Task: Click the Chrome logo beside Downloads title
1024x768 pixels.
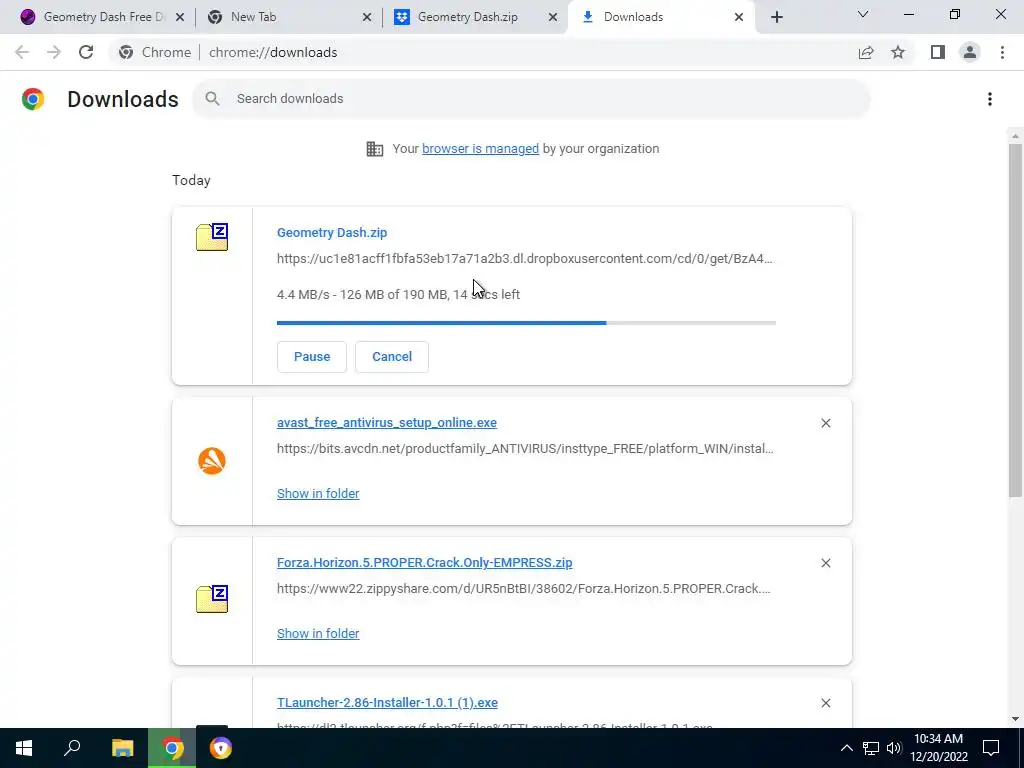Action: pyautogui.click(x=33, y=99)
